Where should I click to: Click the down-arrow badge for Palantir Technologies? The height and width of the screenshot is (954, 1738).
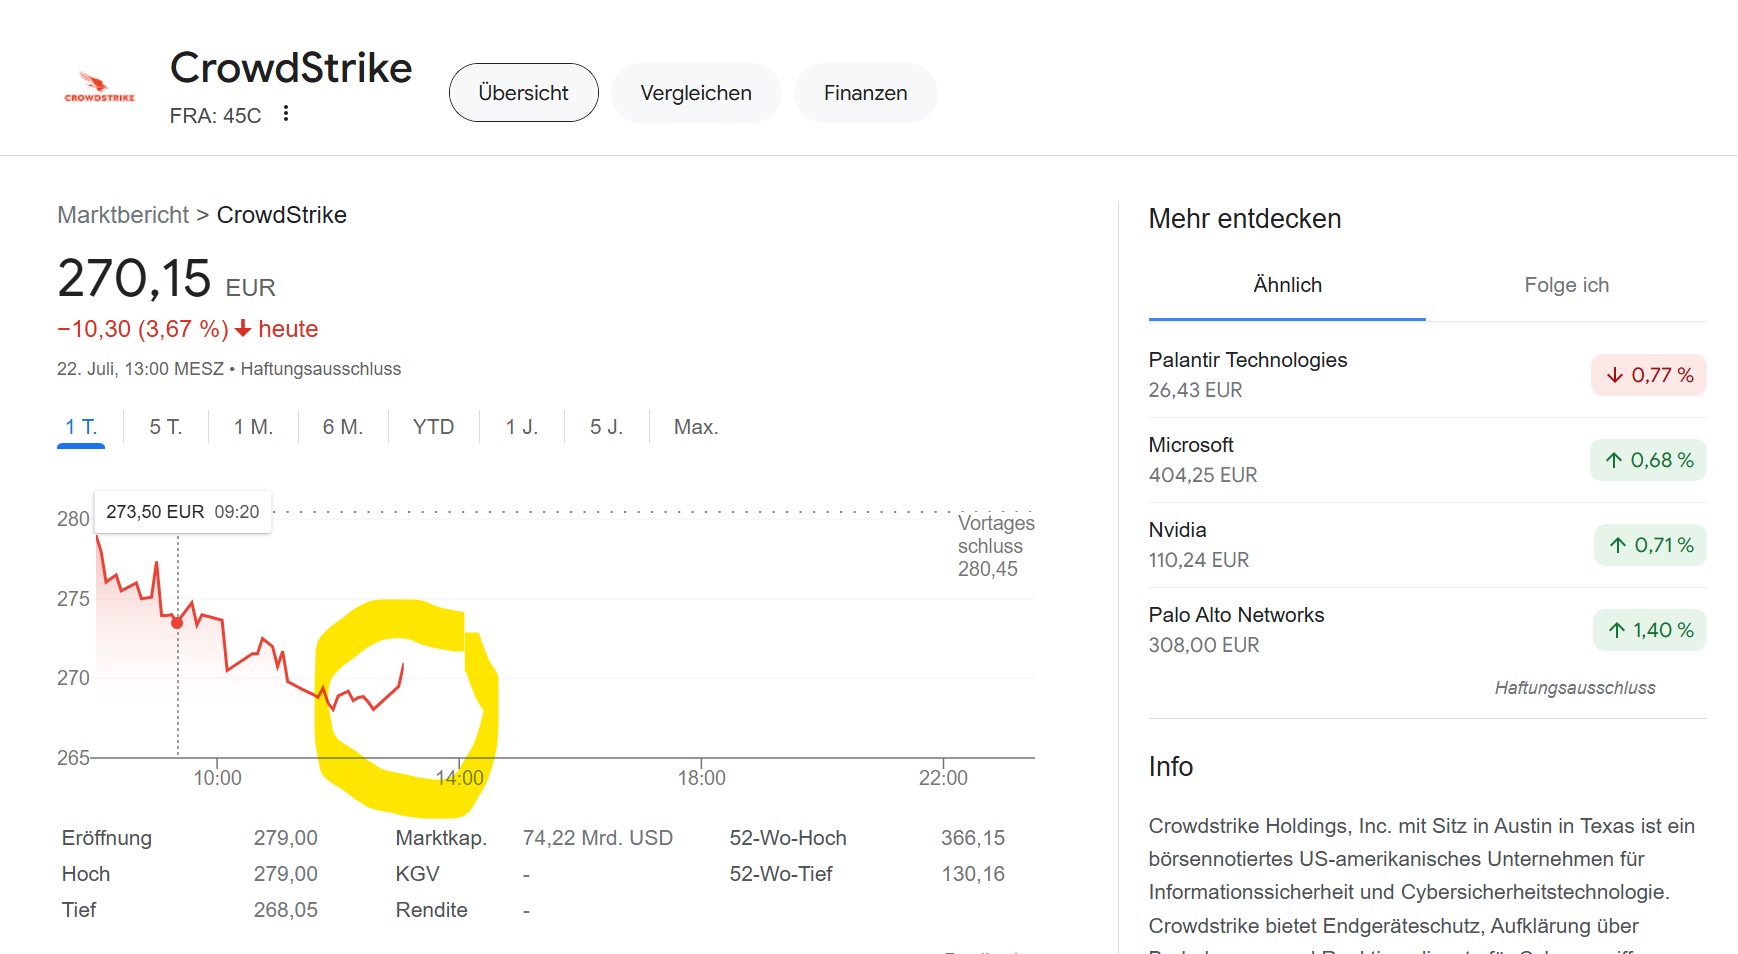(x=1648, y=375)
